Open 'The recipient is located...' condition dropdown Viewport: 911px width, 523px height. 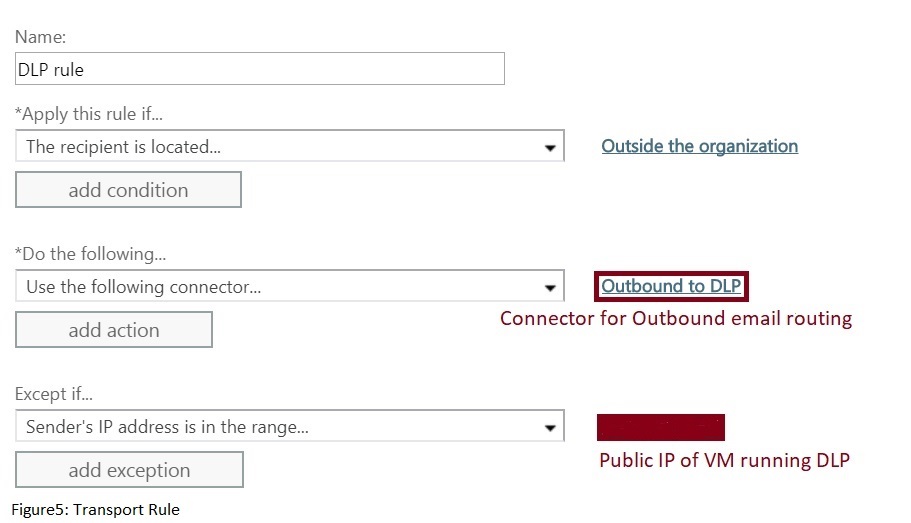point(280,147)
